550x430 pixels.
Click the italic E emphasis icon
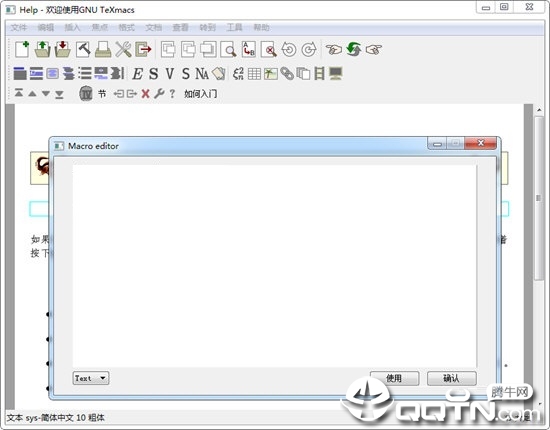[137, 74]
